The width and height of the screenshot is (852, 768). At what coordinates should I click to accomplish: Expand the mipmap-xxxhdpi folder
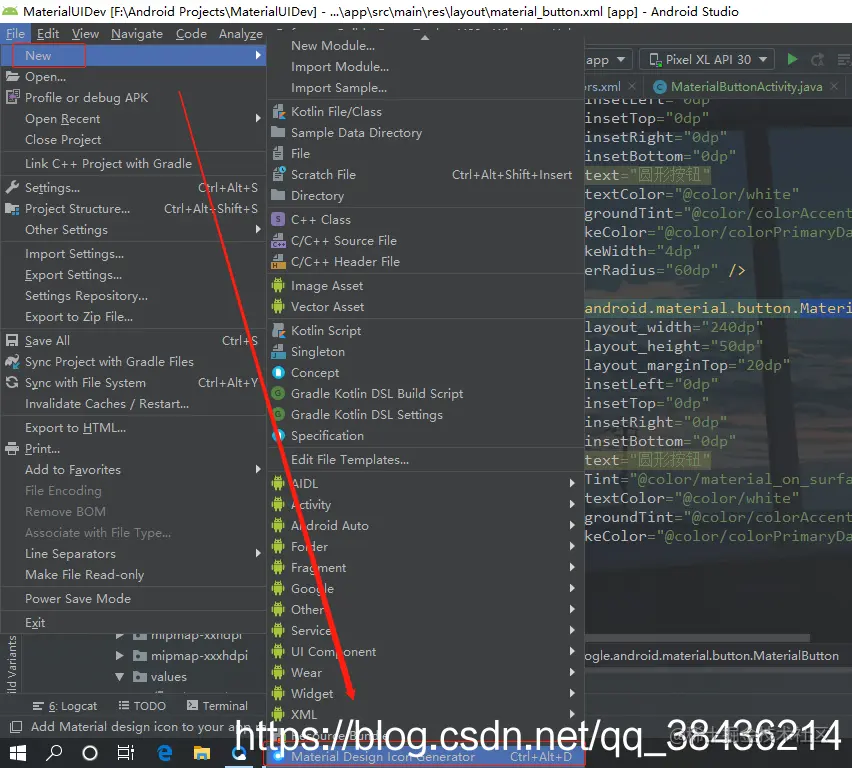(120, 655)
